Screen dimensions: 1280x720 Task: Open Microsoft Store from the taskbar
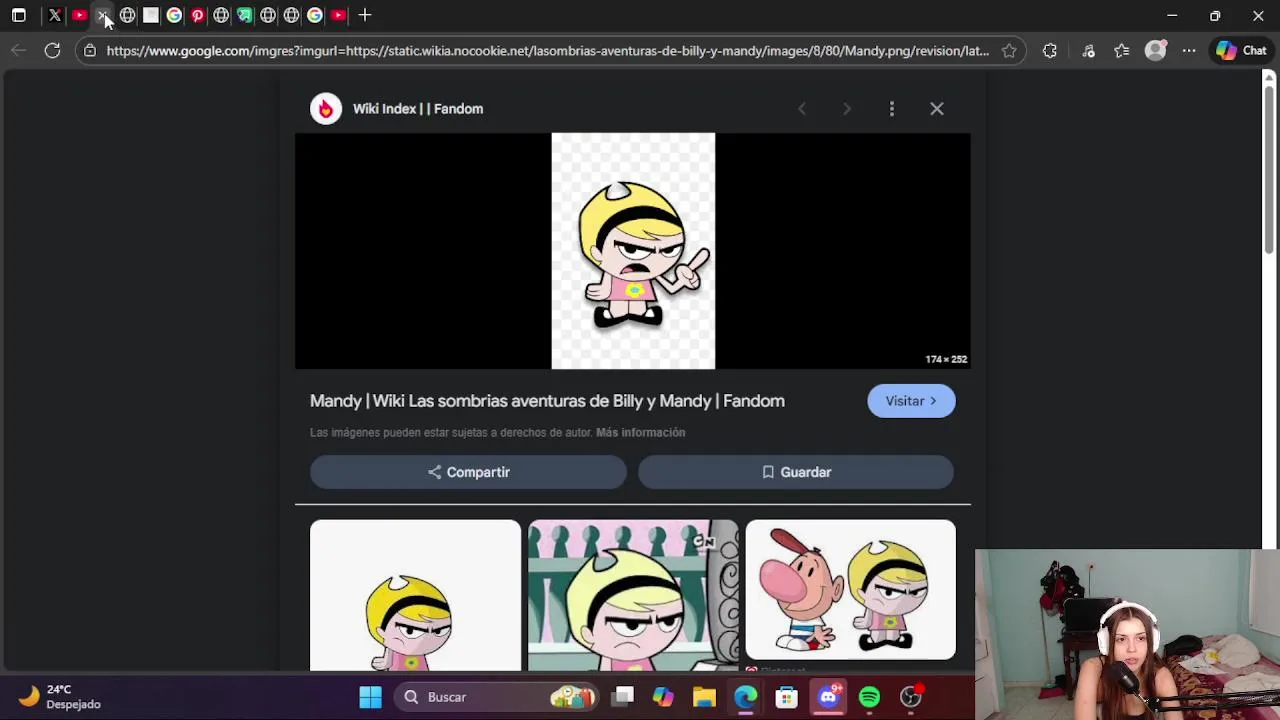787,697
